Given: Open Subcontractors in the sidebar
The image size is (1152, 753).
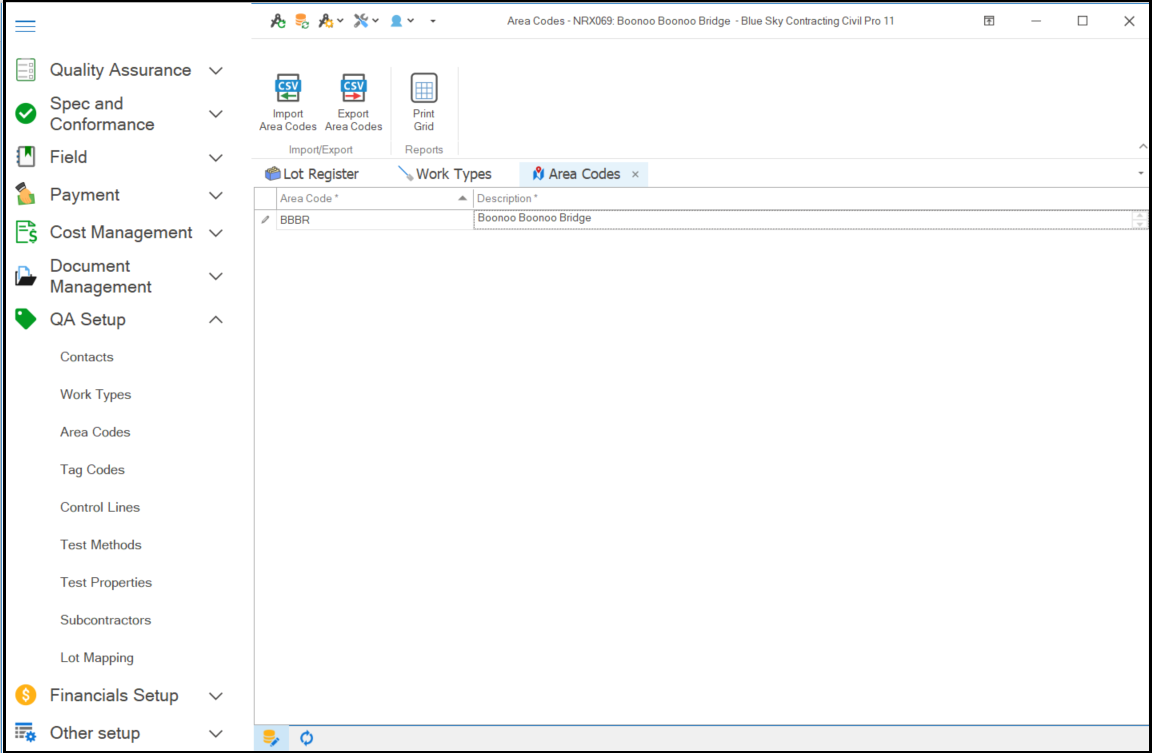Looking at the screenshot, I should [x=105, y=620].
